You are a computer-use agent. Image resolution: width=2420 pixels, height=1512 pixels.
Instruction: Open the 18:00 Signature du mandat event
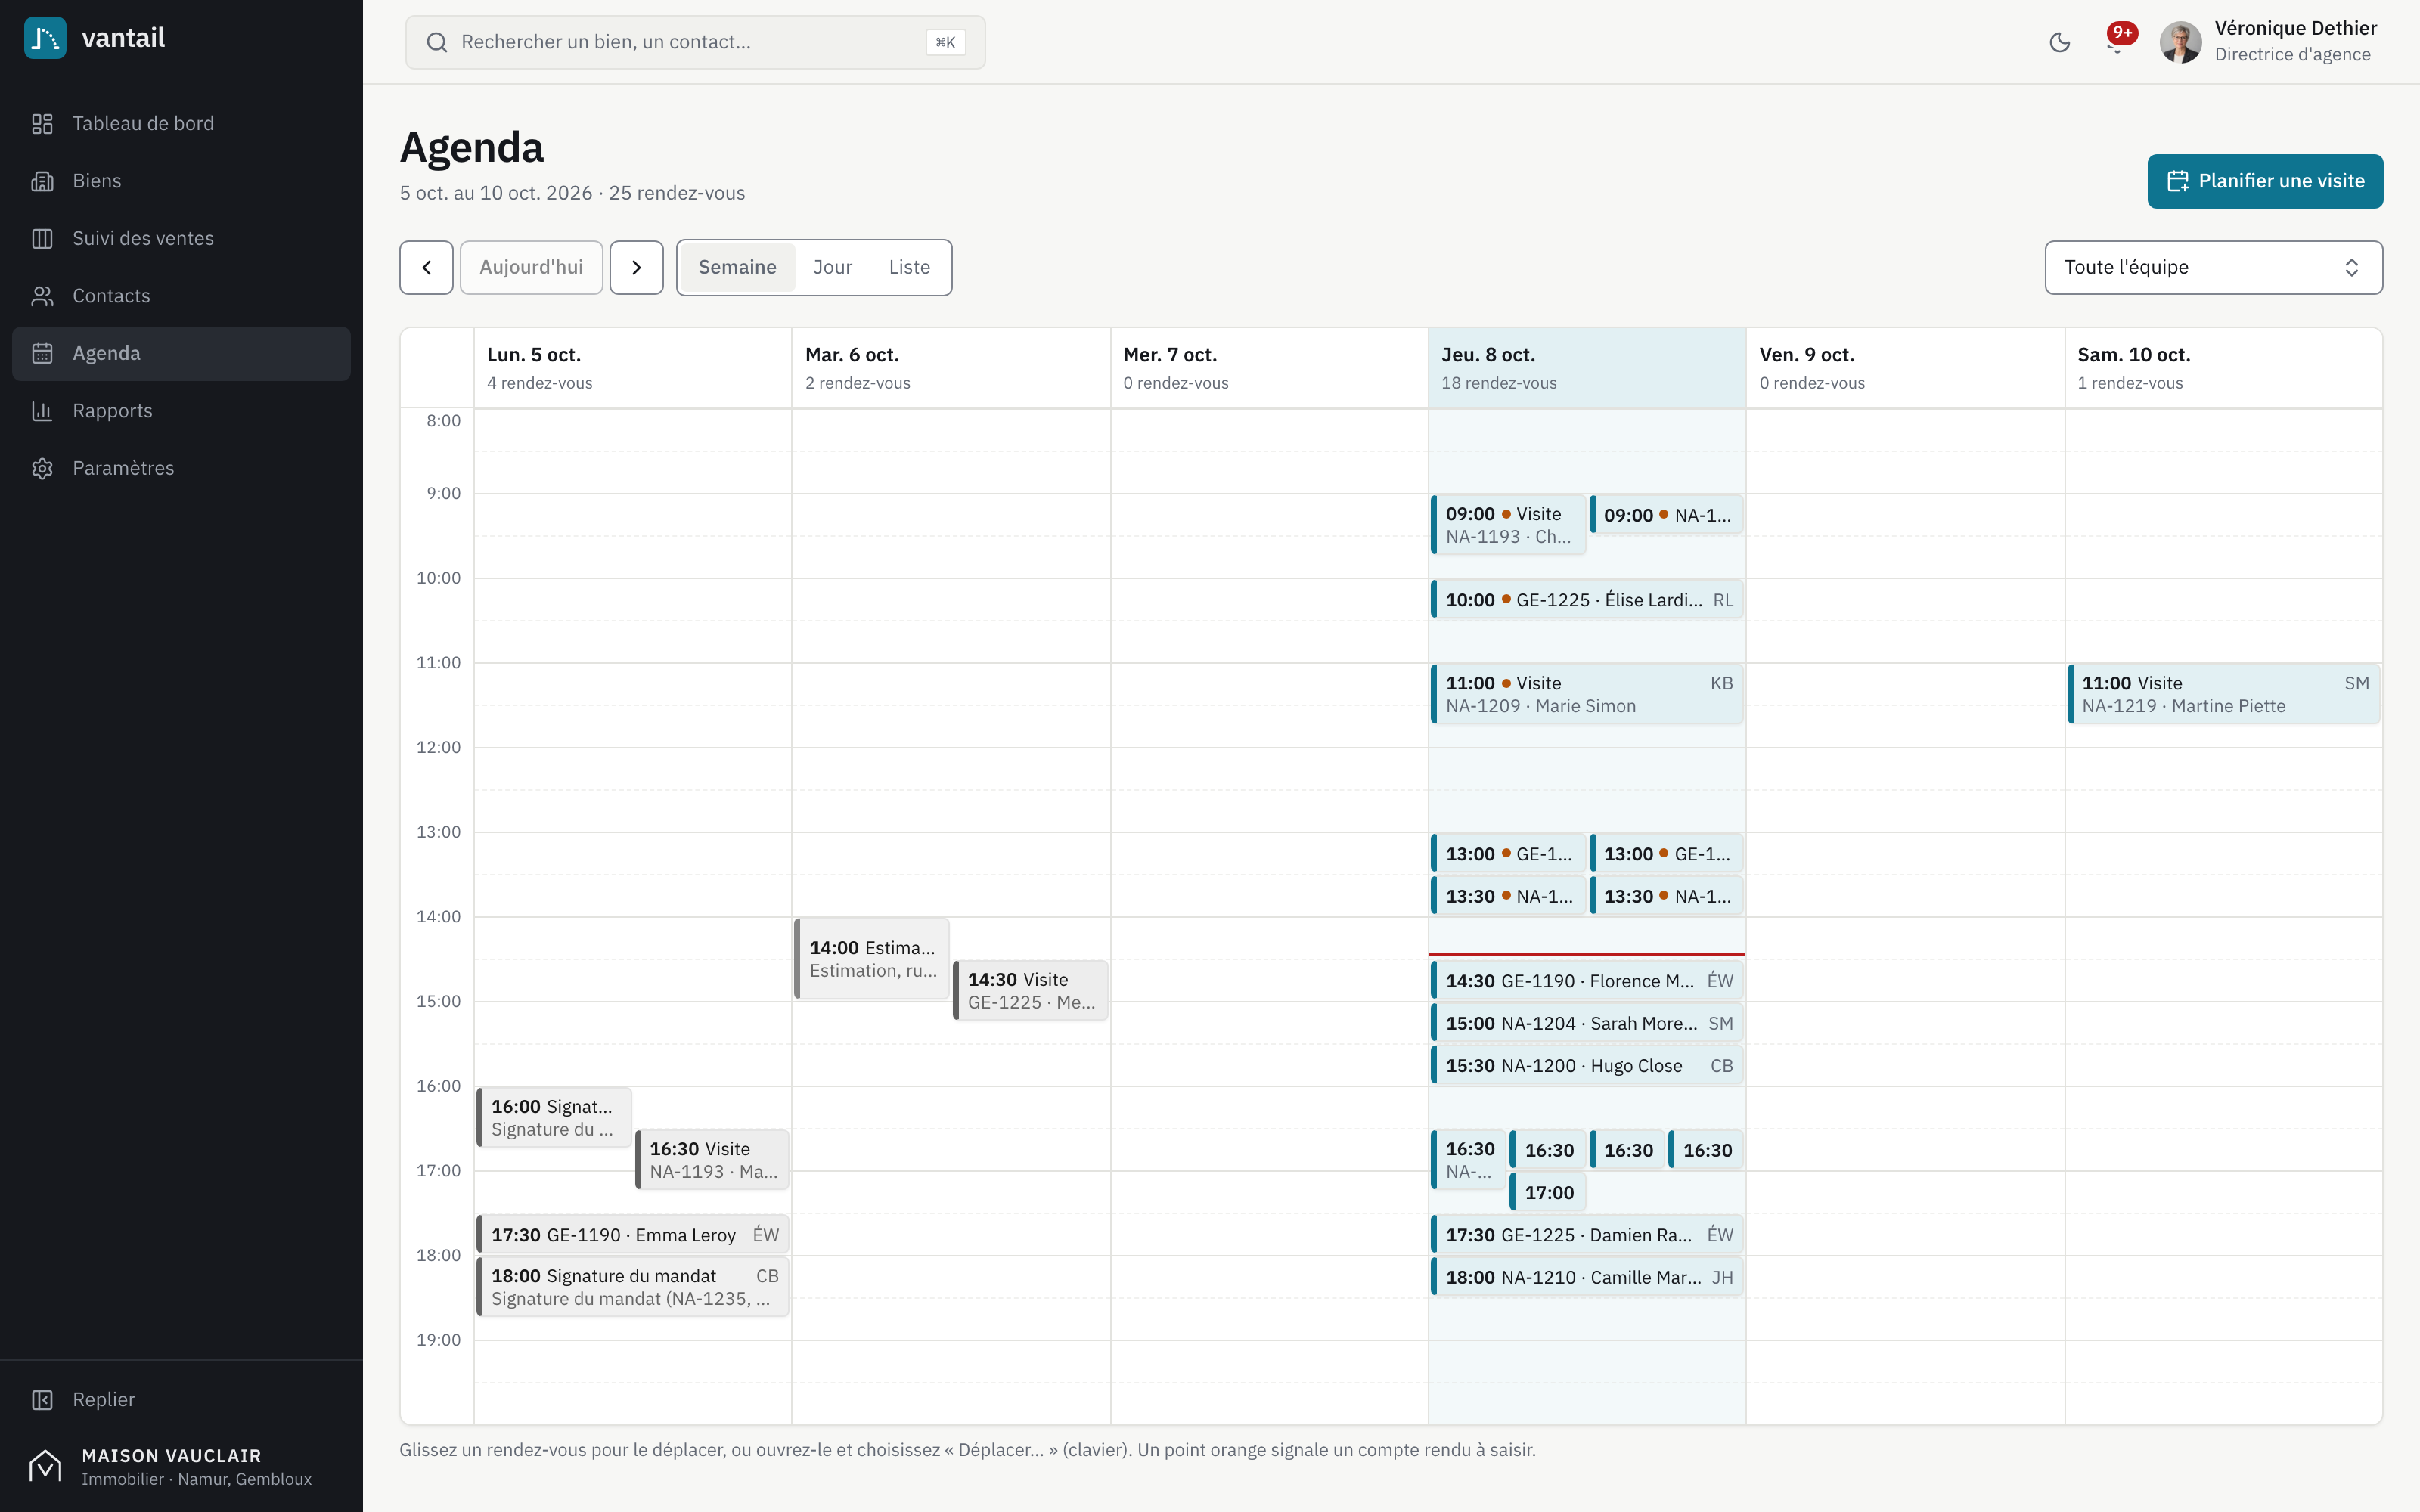coord(633,1287)
